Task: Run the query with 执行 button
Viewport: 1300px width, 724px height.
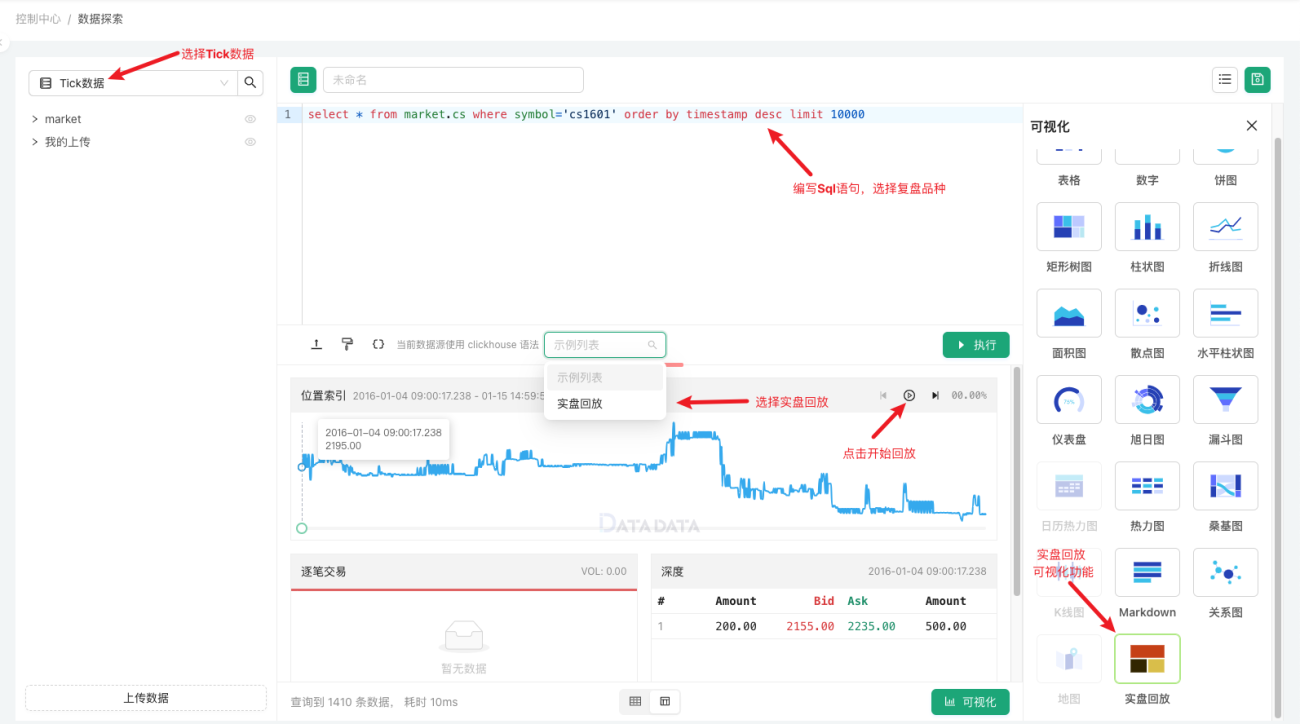Action: pos(976,345)
